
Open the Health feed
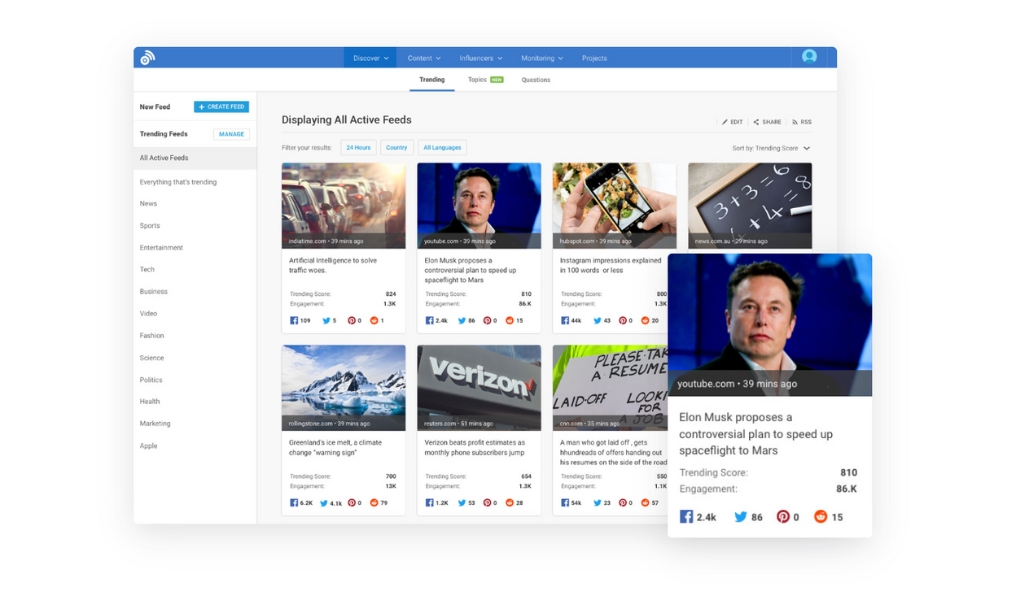coord(150,402)
